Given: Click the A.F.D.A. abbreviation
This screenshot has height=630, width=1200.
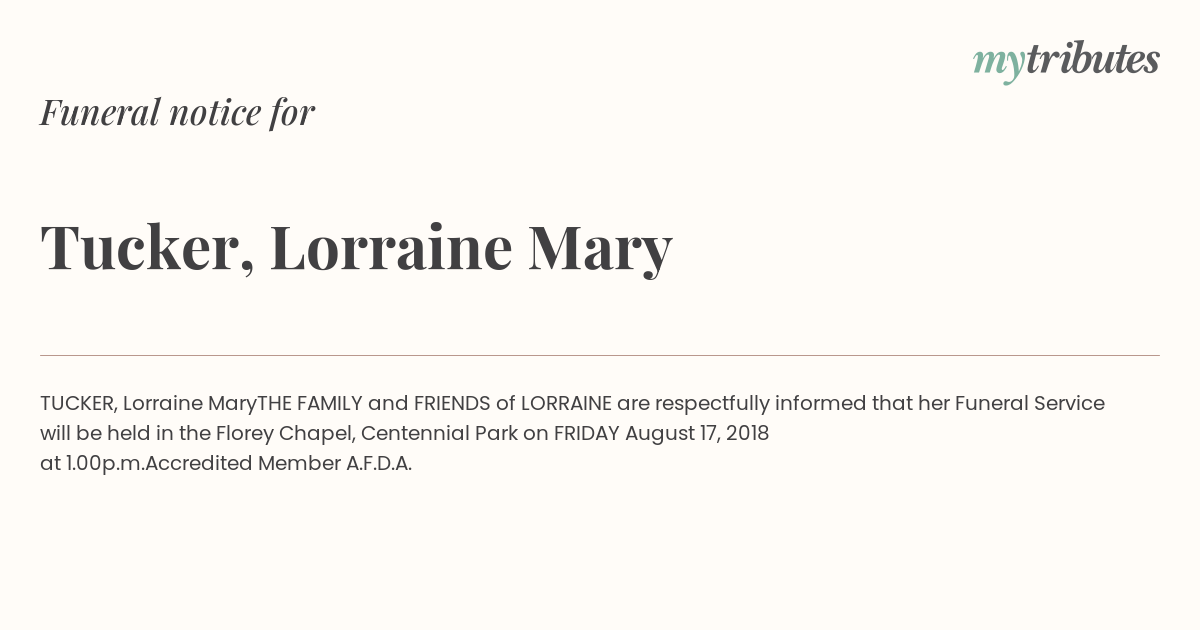Looking at the screenshot, I should tap(379, 464).
